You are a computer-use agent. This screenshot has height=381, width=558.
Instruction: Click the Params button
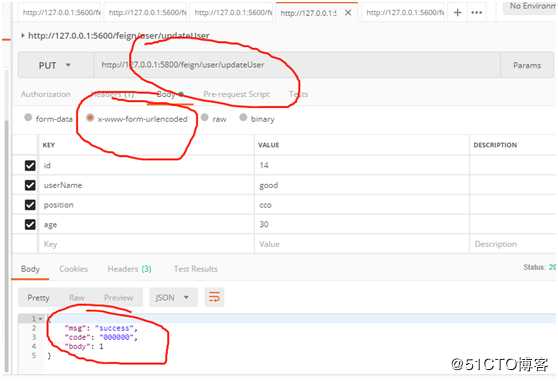pos(527,65)
